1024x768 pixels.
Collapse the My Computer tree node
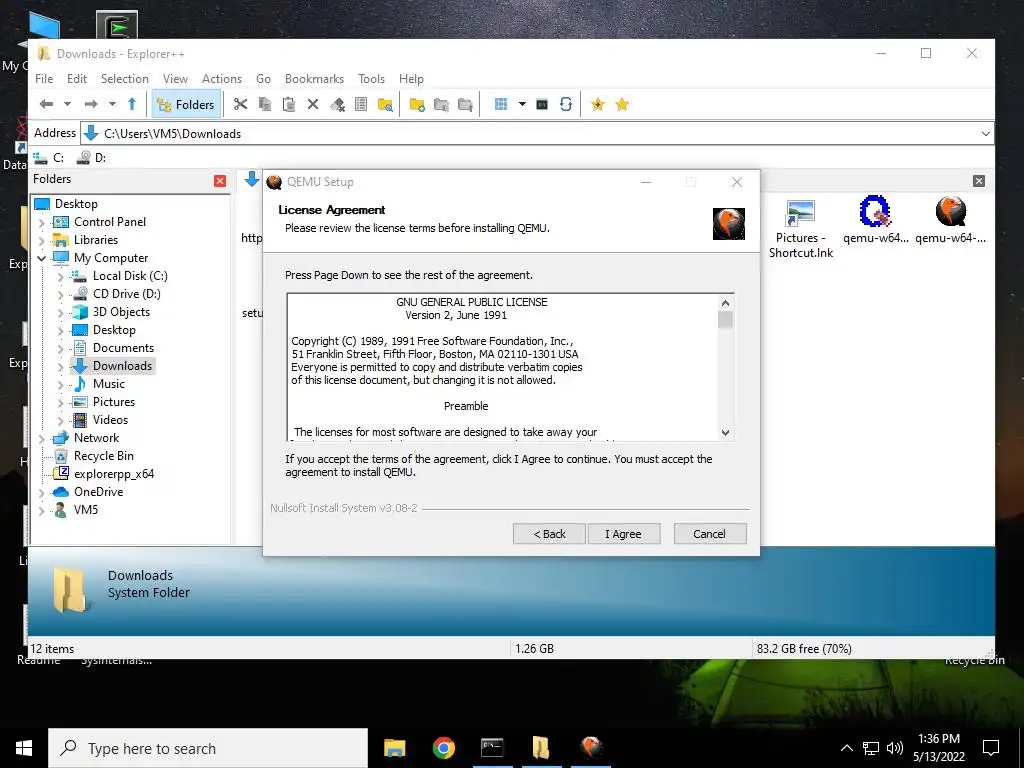42,258
